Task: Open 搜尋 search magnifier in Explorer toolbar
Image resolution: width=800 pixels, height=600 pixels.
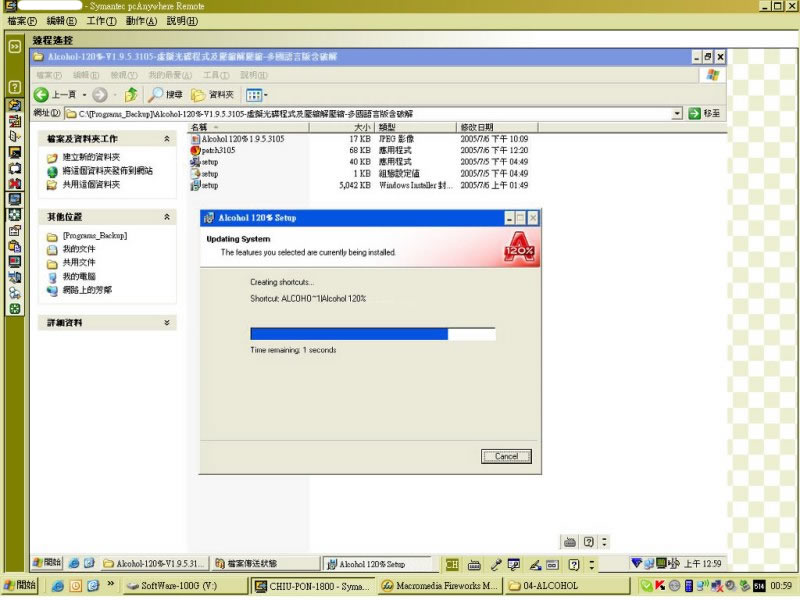Action: coord(165,95)
